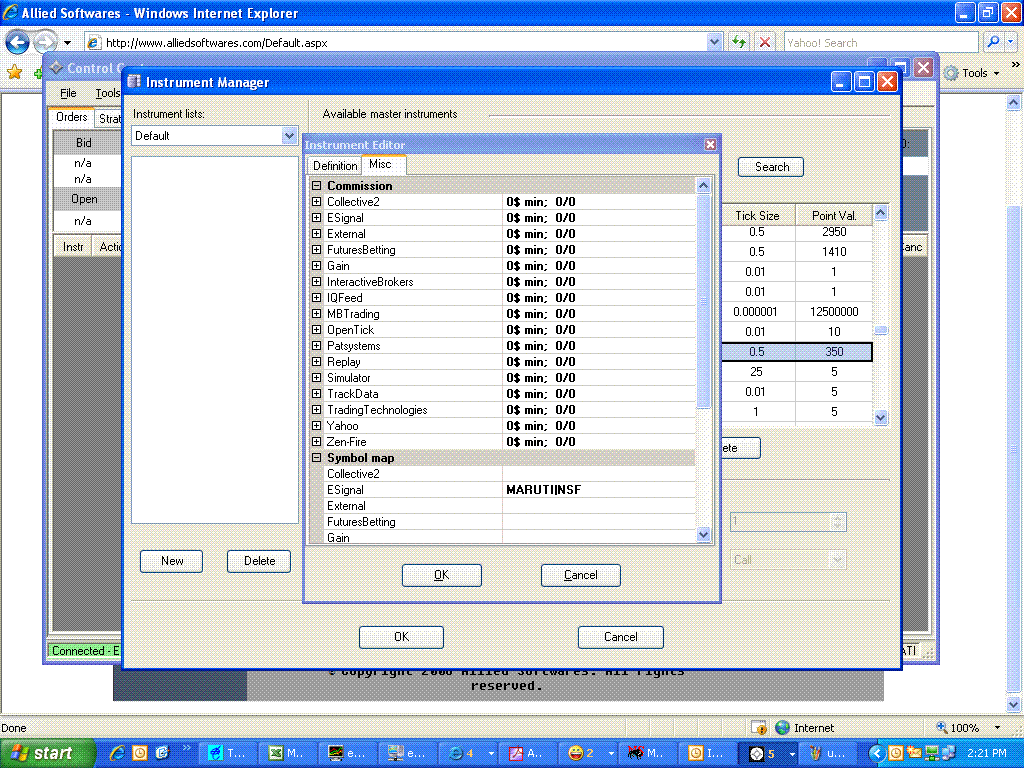The height and width of the screenshot is (768, 1024).
Task: Click the browser page scroll down arrow
Action: pyautogui.click(x=1014, y=705)
